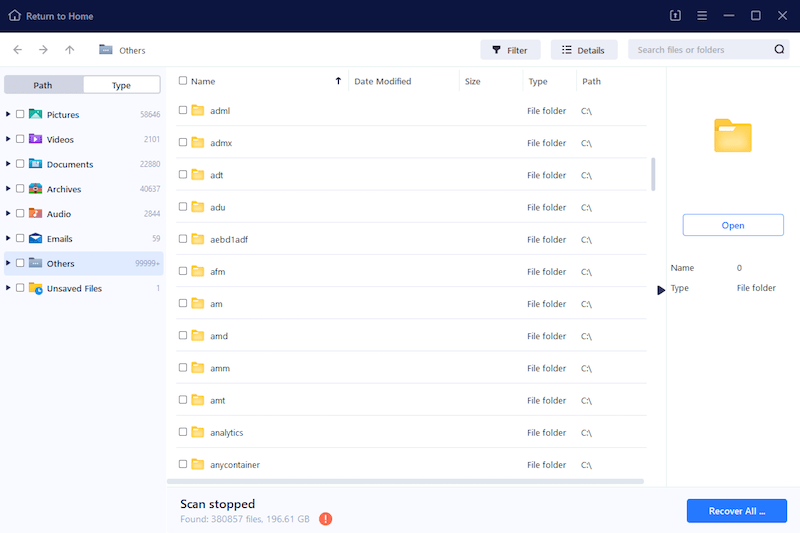The width and height of the screenshot is (800, 533).
Task: Click the upload/update icon in title bar
Action: (676, 15)
